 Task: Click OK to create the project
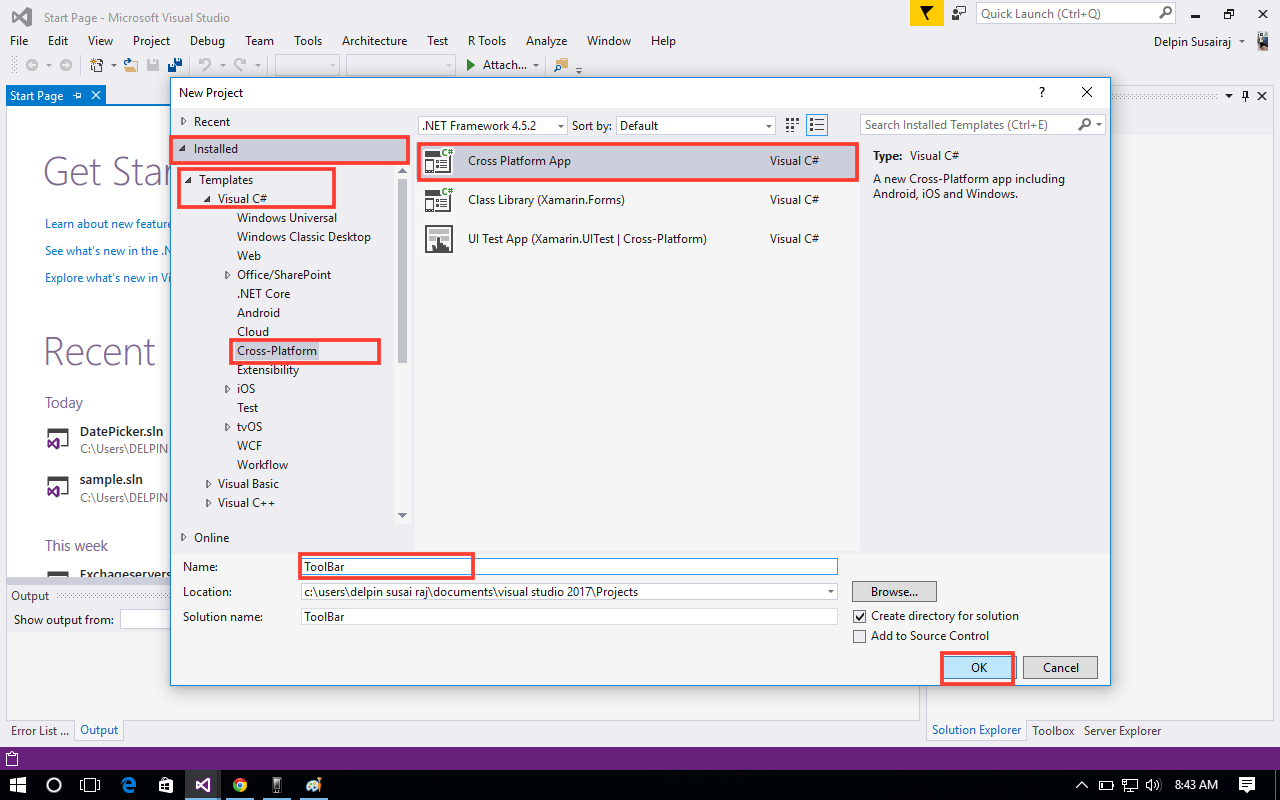click(x=978, y=667)
